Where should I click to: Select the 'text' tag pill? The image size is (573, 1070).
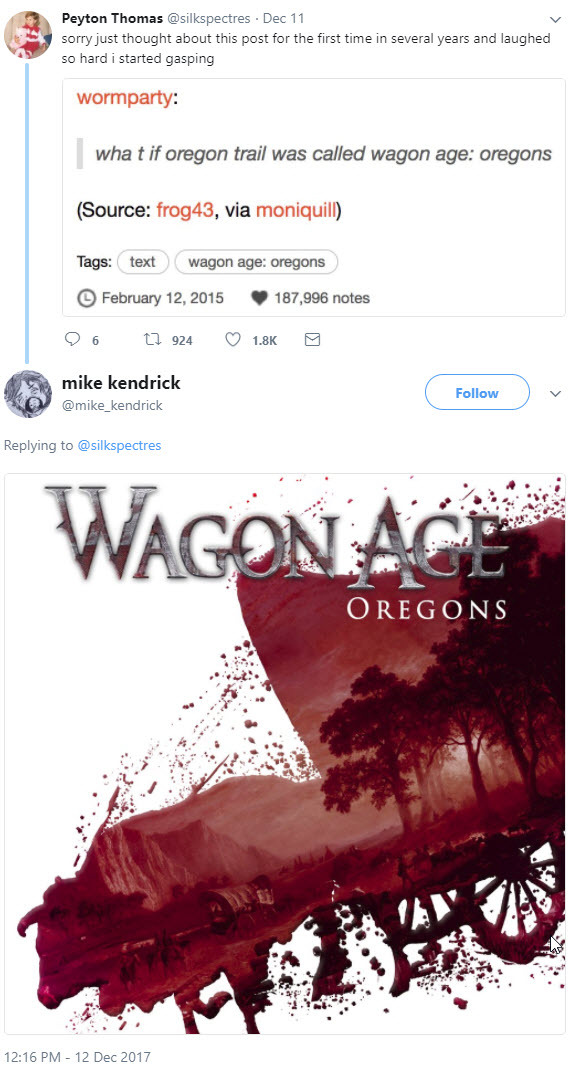pos(143,262)
